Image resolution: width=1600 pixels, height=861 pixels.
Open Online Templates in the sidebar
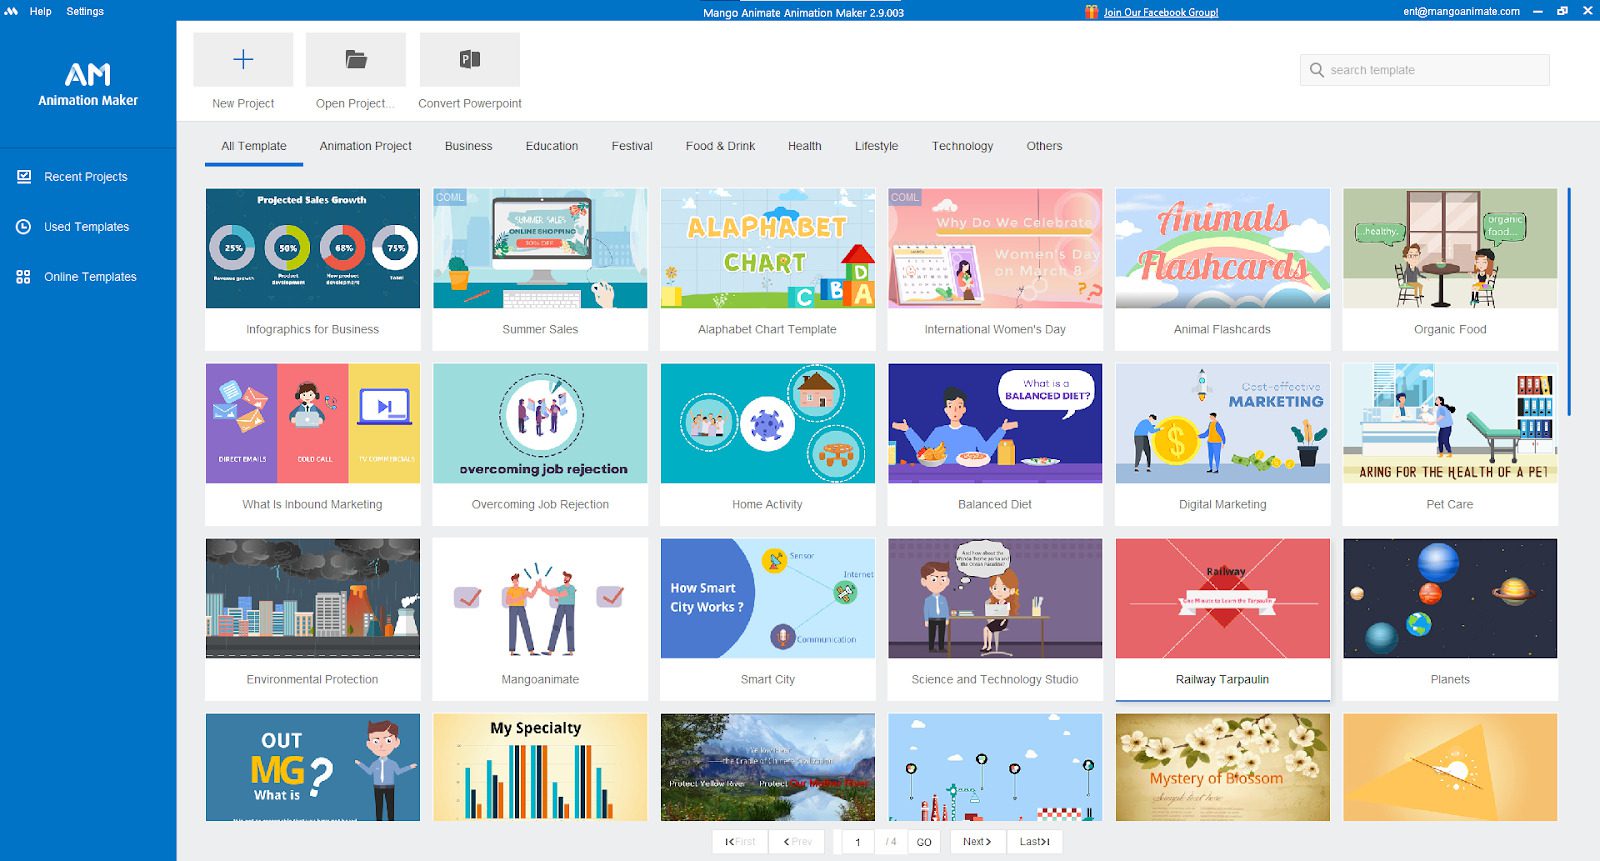[90, 277]
